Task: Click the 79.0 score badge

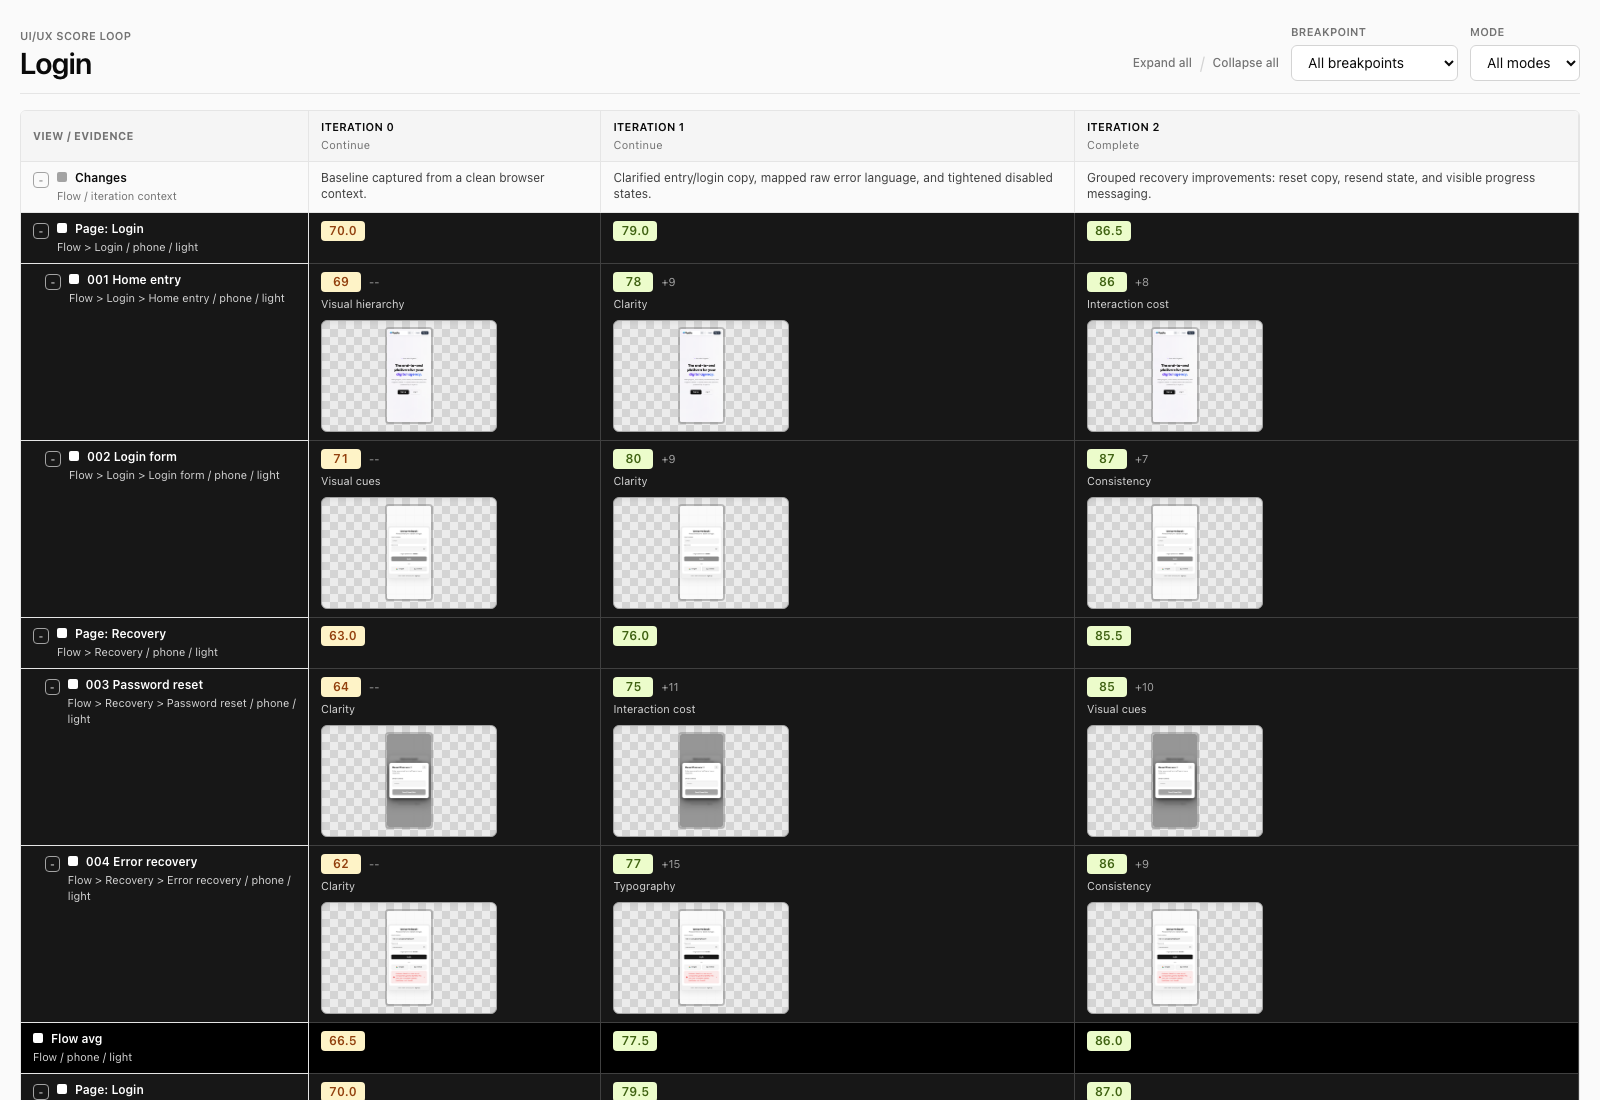Action: (x=635, y=231)
